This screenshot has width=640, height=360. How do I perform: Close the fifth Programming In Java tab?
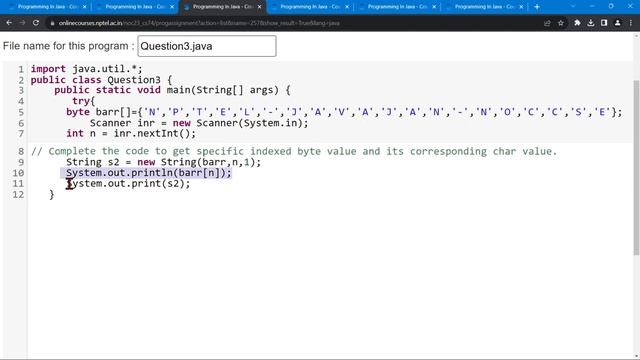pos(434,7)
